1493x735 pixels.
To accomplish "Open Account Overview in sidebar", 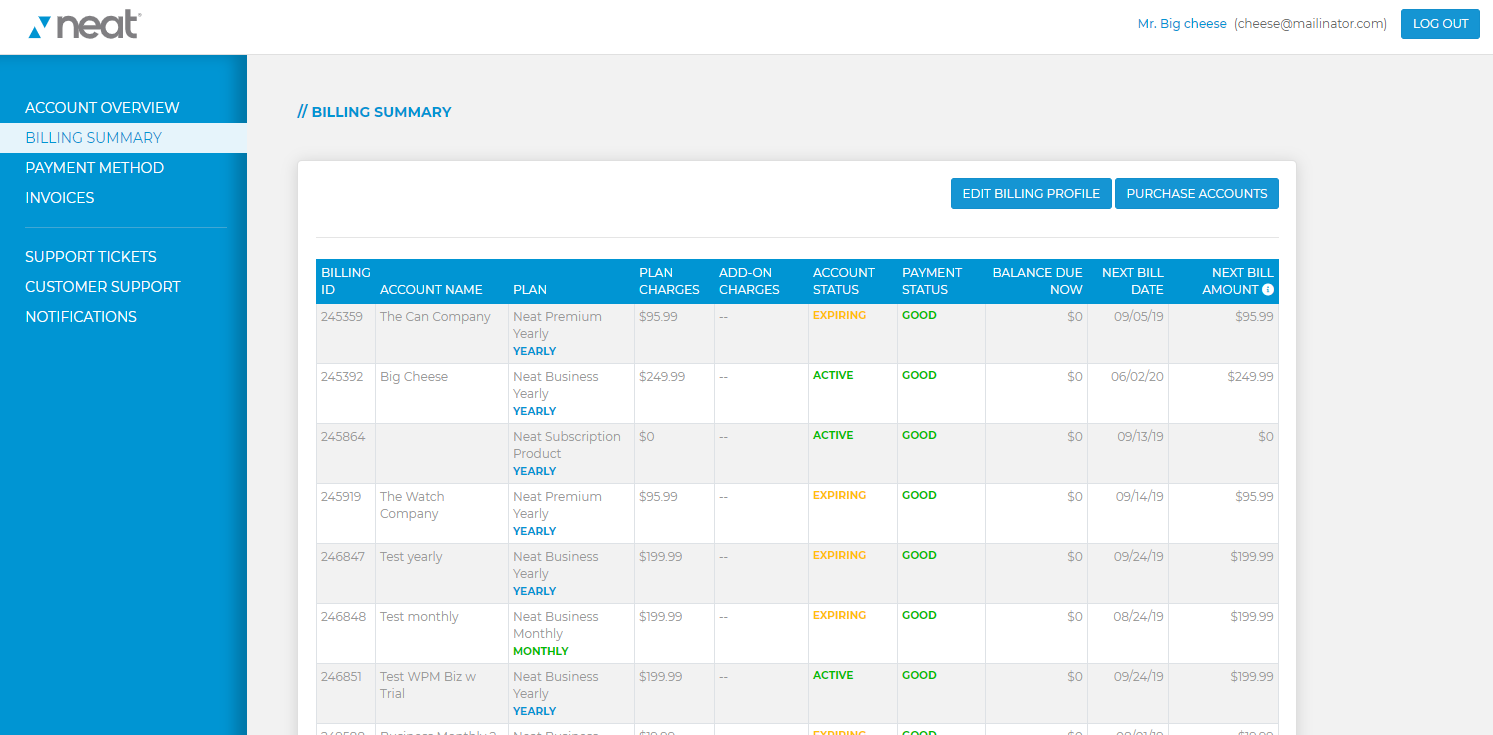I will pos(102,108).
